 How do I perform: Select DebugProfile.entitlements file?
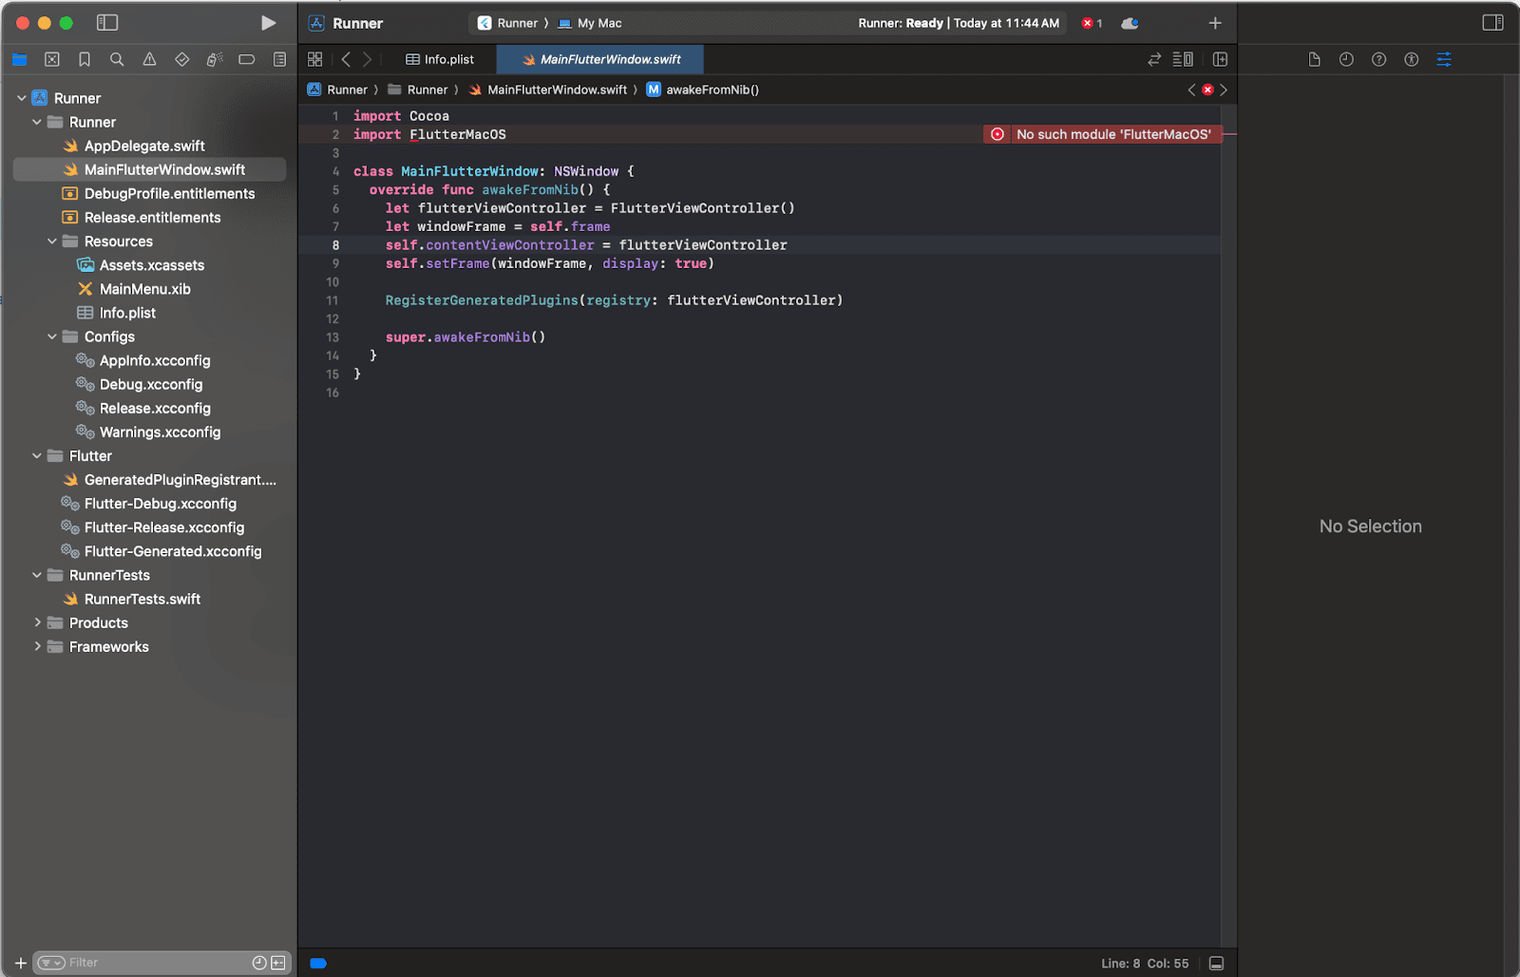(x=169, y=194)
